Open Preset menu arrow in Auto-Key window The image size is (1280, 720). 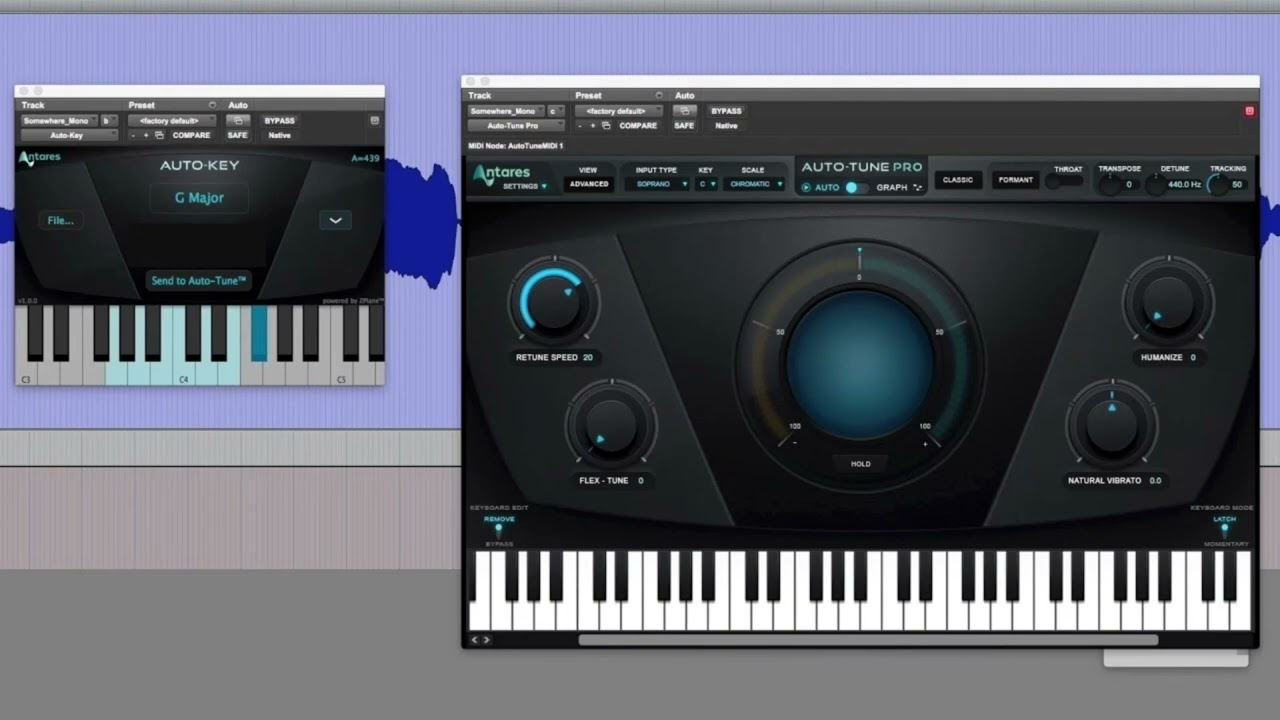point(212,105)
